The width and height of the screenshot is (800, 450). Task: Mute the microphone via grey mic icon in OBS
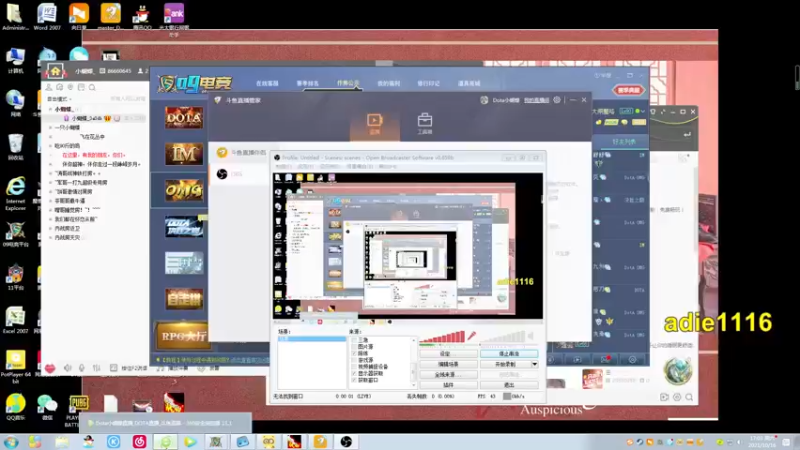[x=531, y=336]
